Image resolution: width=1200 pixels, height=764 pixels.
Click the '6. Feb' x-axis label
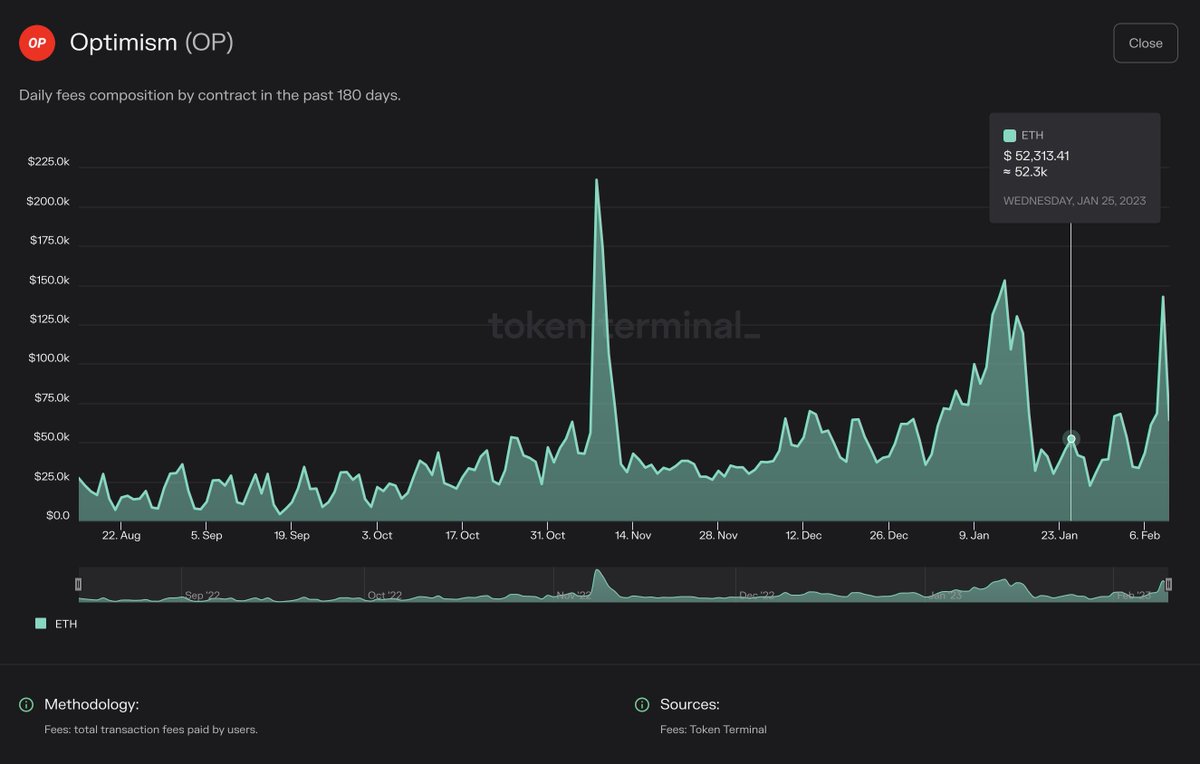point(1144,536)
